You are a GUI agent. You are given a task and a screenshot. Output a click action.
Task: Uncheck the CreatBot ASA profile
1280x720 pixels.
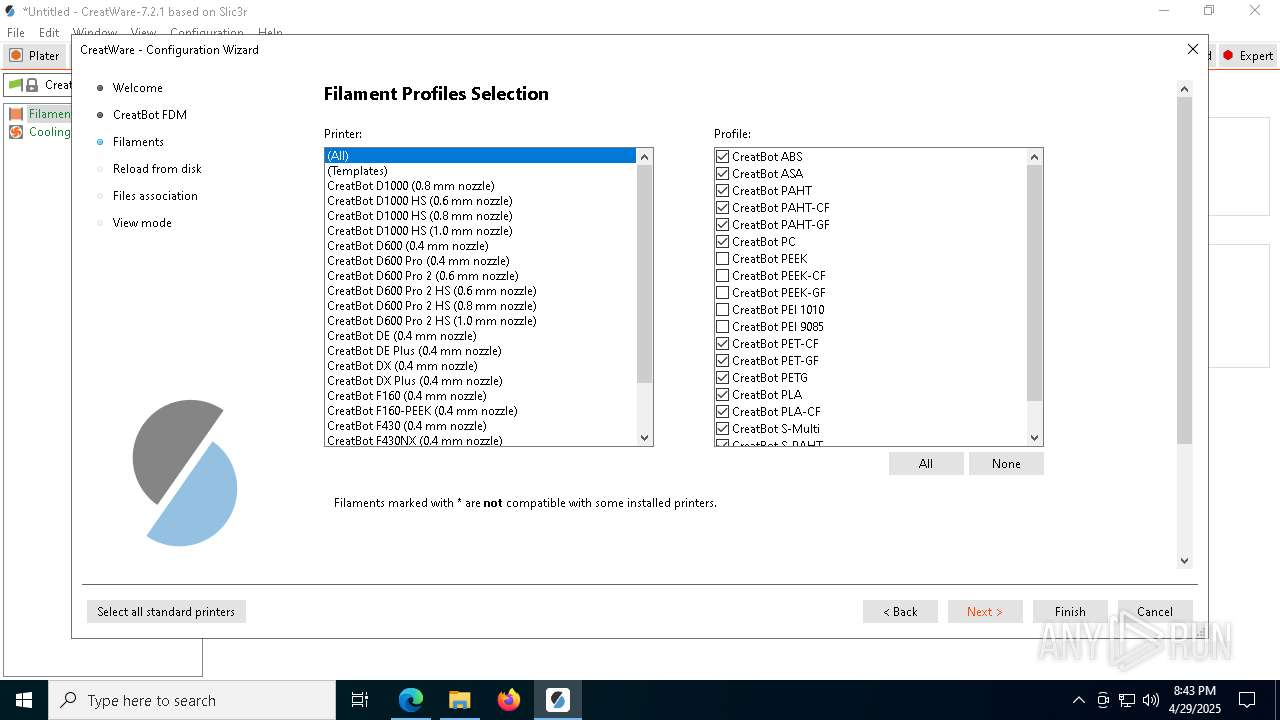pos(722,174)
